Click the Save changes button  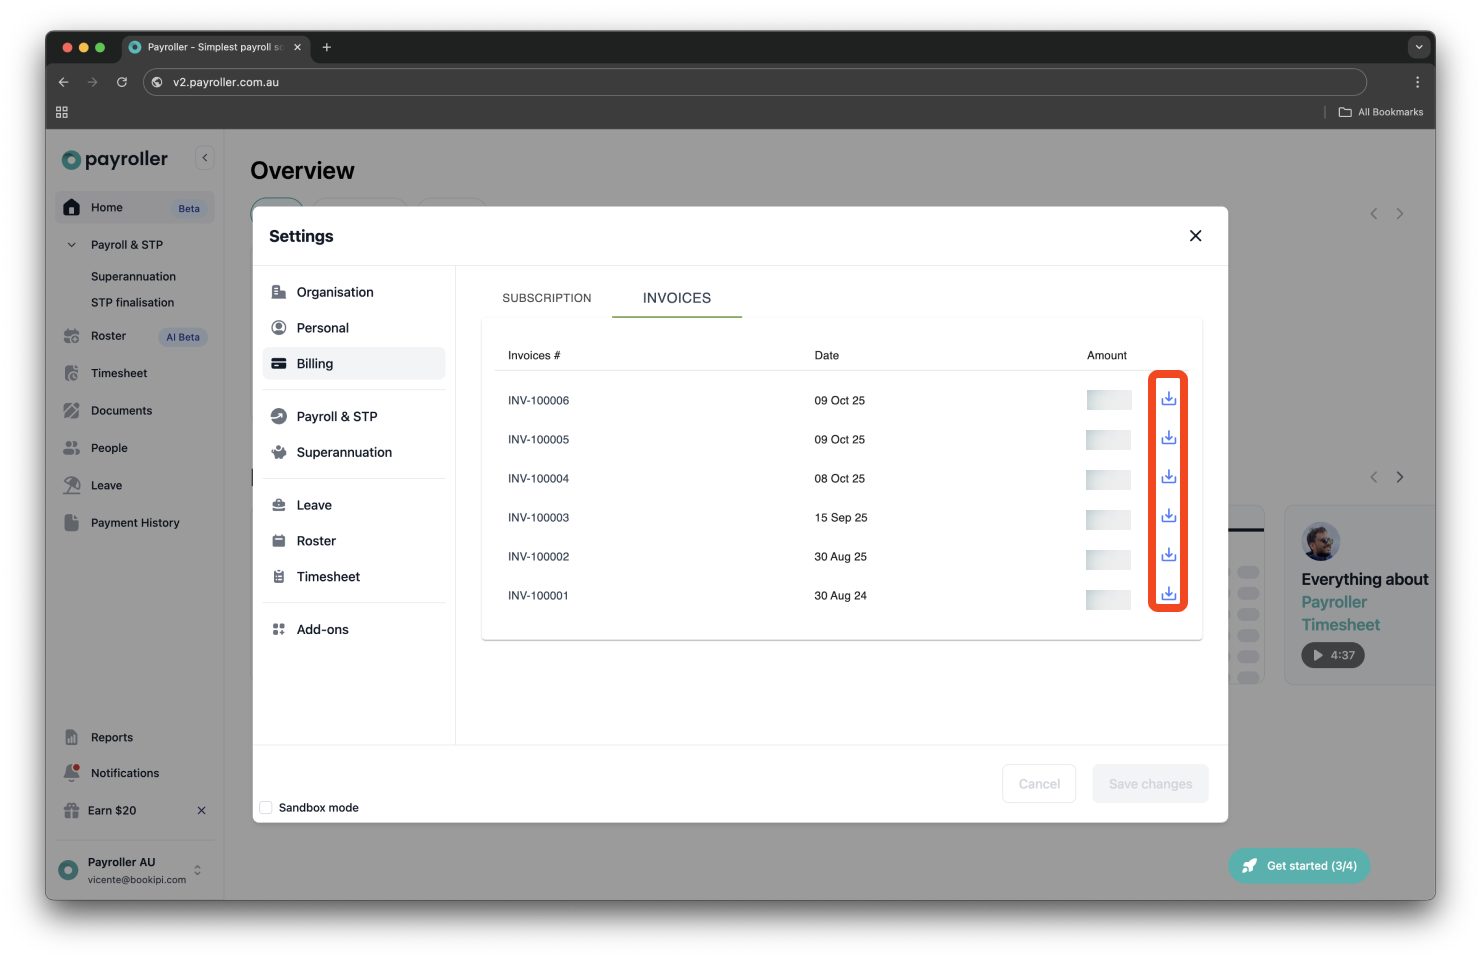[x=1150, y=783]
